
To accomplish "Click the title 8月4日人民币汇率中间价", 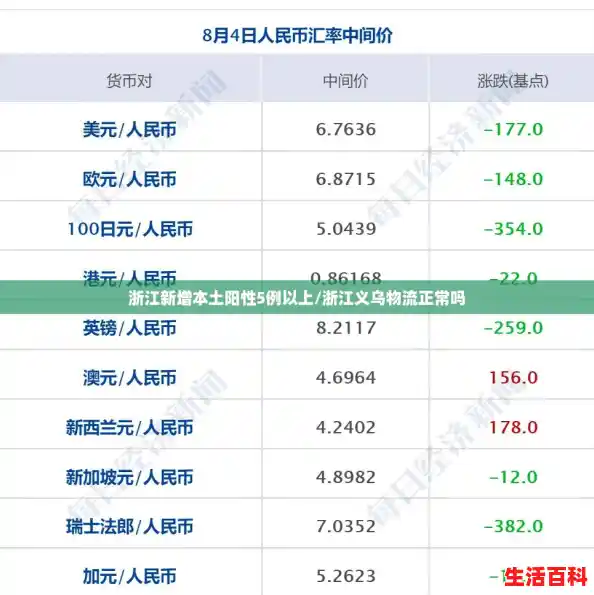I will pyautogui.click(x=298, y=36).
